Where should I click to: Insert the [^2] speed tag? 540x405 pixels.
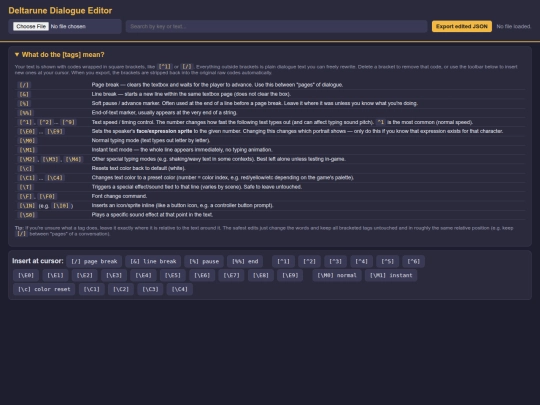tap(309, 261)
